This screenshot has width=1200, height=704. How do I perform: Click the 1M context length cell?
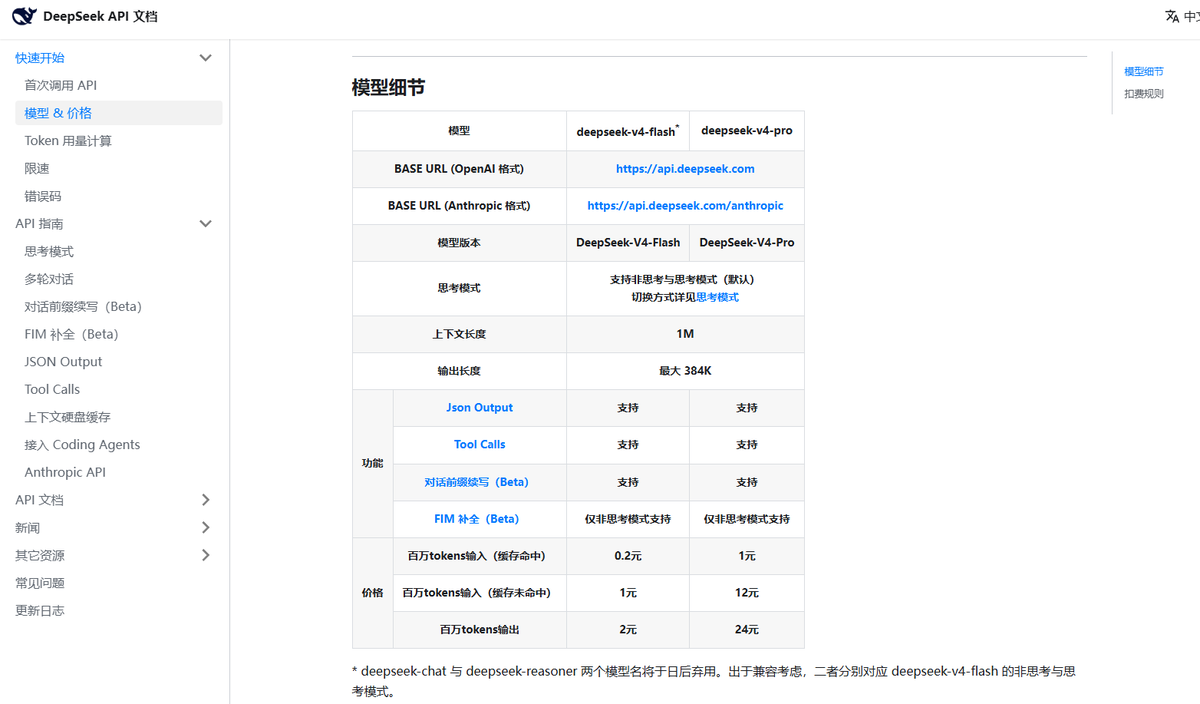coord(685,334)
